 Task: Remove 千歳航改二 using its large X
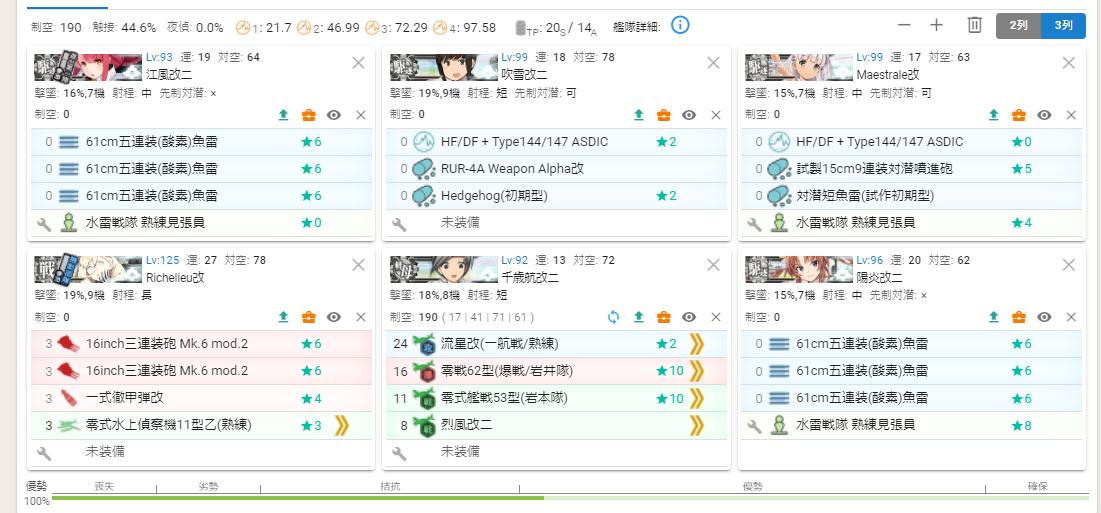point(713,265)
